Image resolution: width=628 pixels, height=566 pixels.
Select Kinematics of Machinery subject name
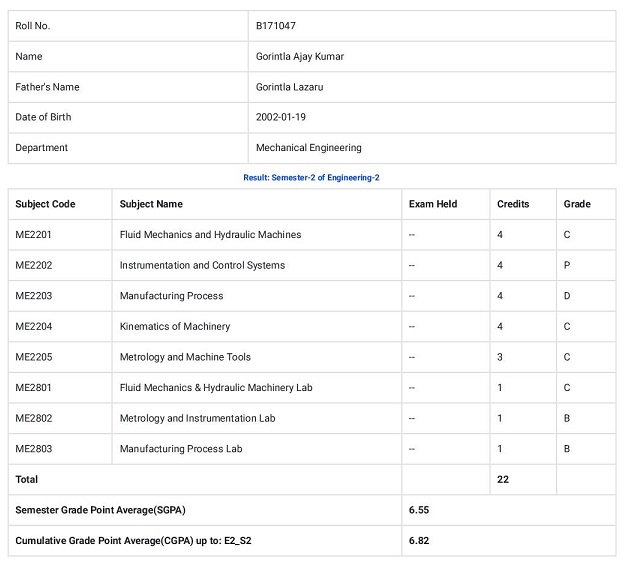(x=175, y=326)
